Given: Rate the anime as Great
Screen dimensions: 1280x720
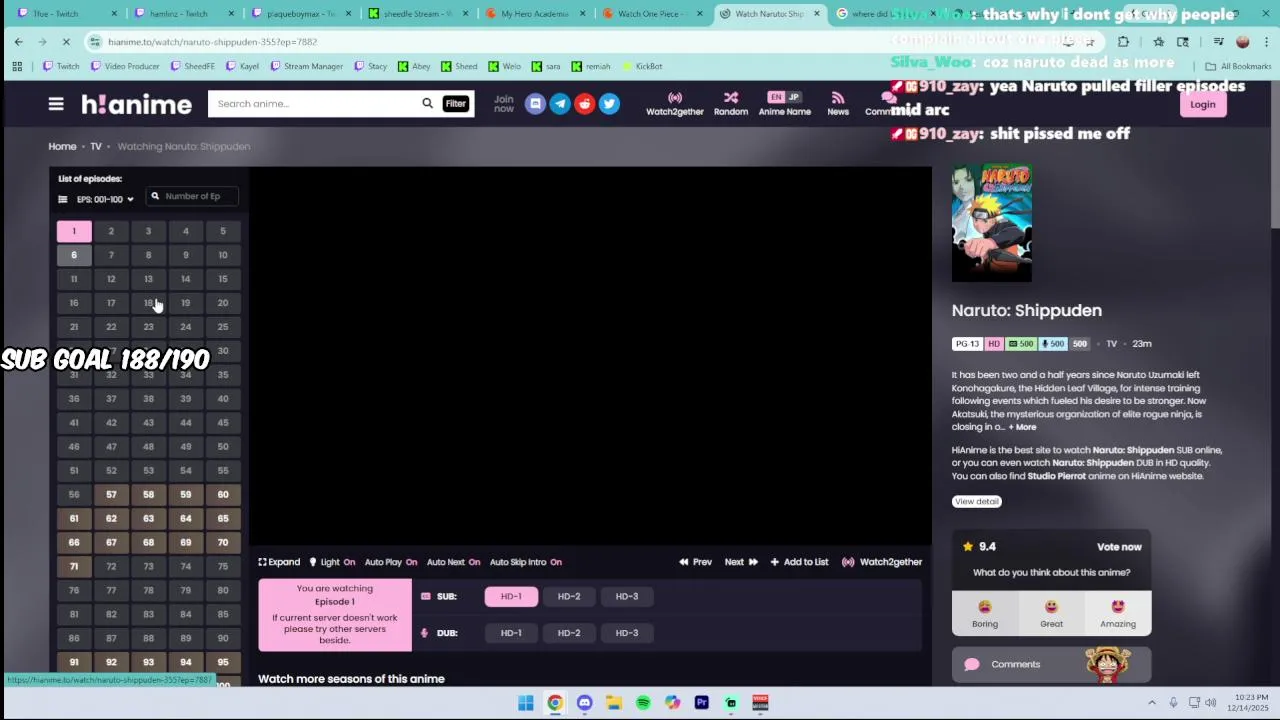Looking at the screenshot, I should (1051, 613).
